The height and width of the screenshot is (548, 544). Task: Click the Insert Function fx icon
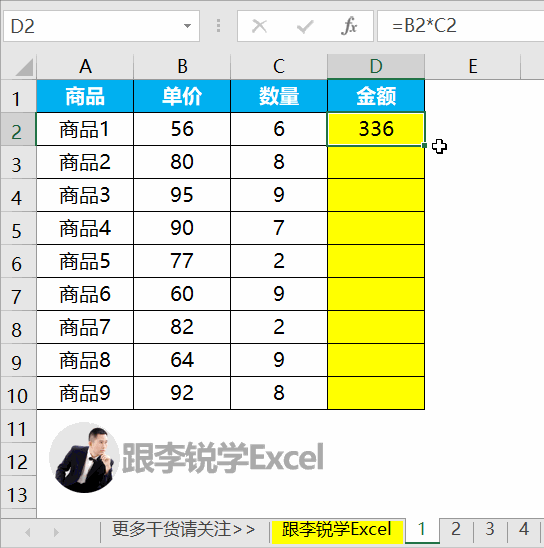[349, 26]
